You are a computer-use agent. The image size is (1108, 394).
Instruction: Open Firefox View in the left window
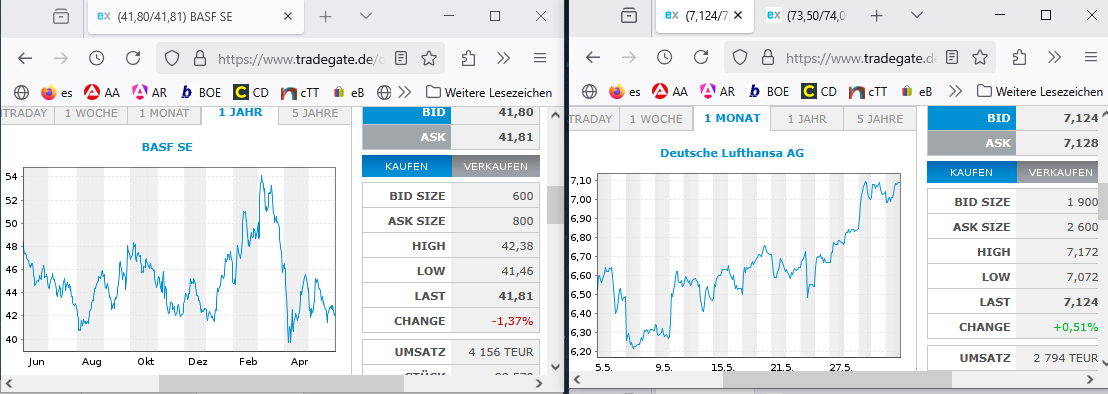click(61, 16)
